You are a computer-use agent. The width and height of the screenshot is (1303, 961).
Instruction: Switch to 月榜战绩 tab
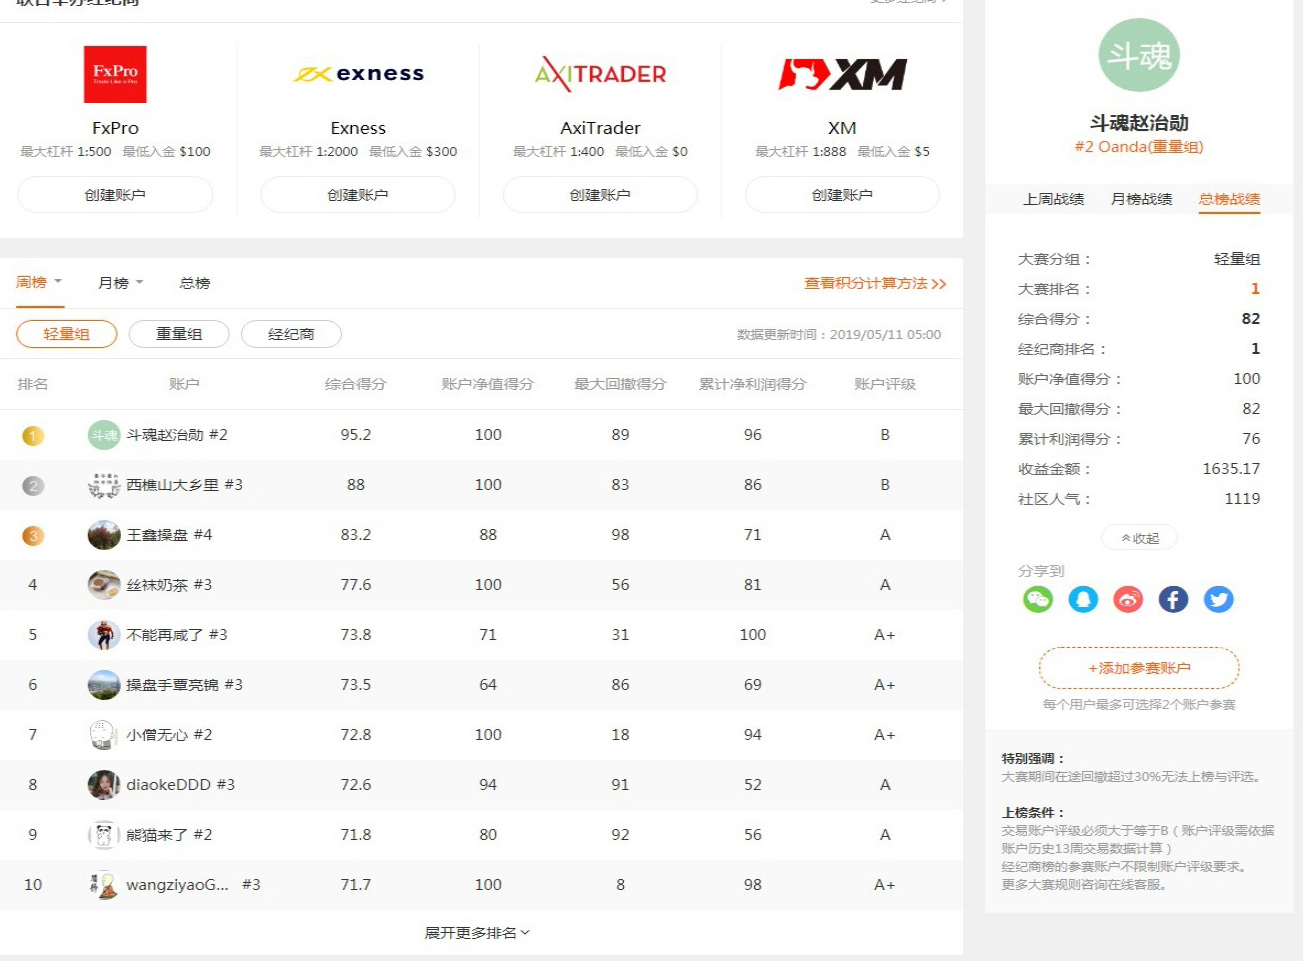click(x=1141, y=199)
